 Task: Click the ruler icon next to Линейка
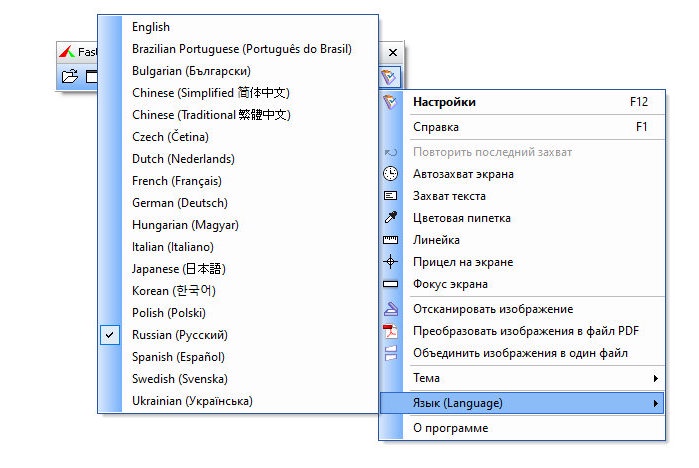pyautogui.click(x=391, y=240)
